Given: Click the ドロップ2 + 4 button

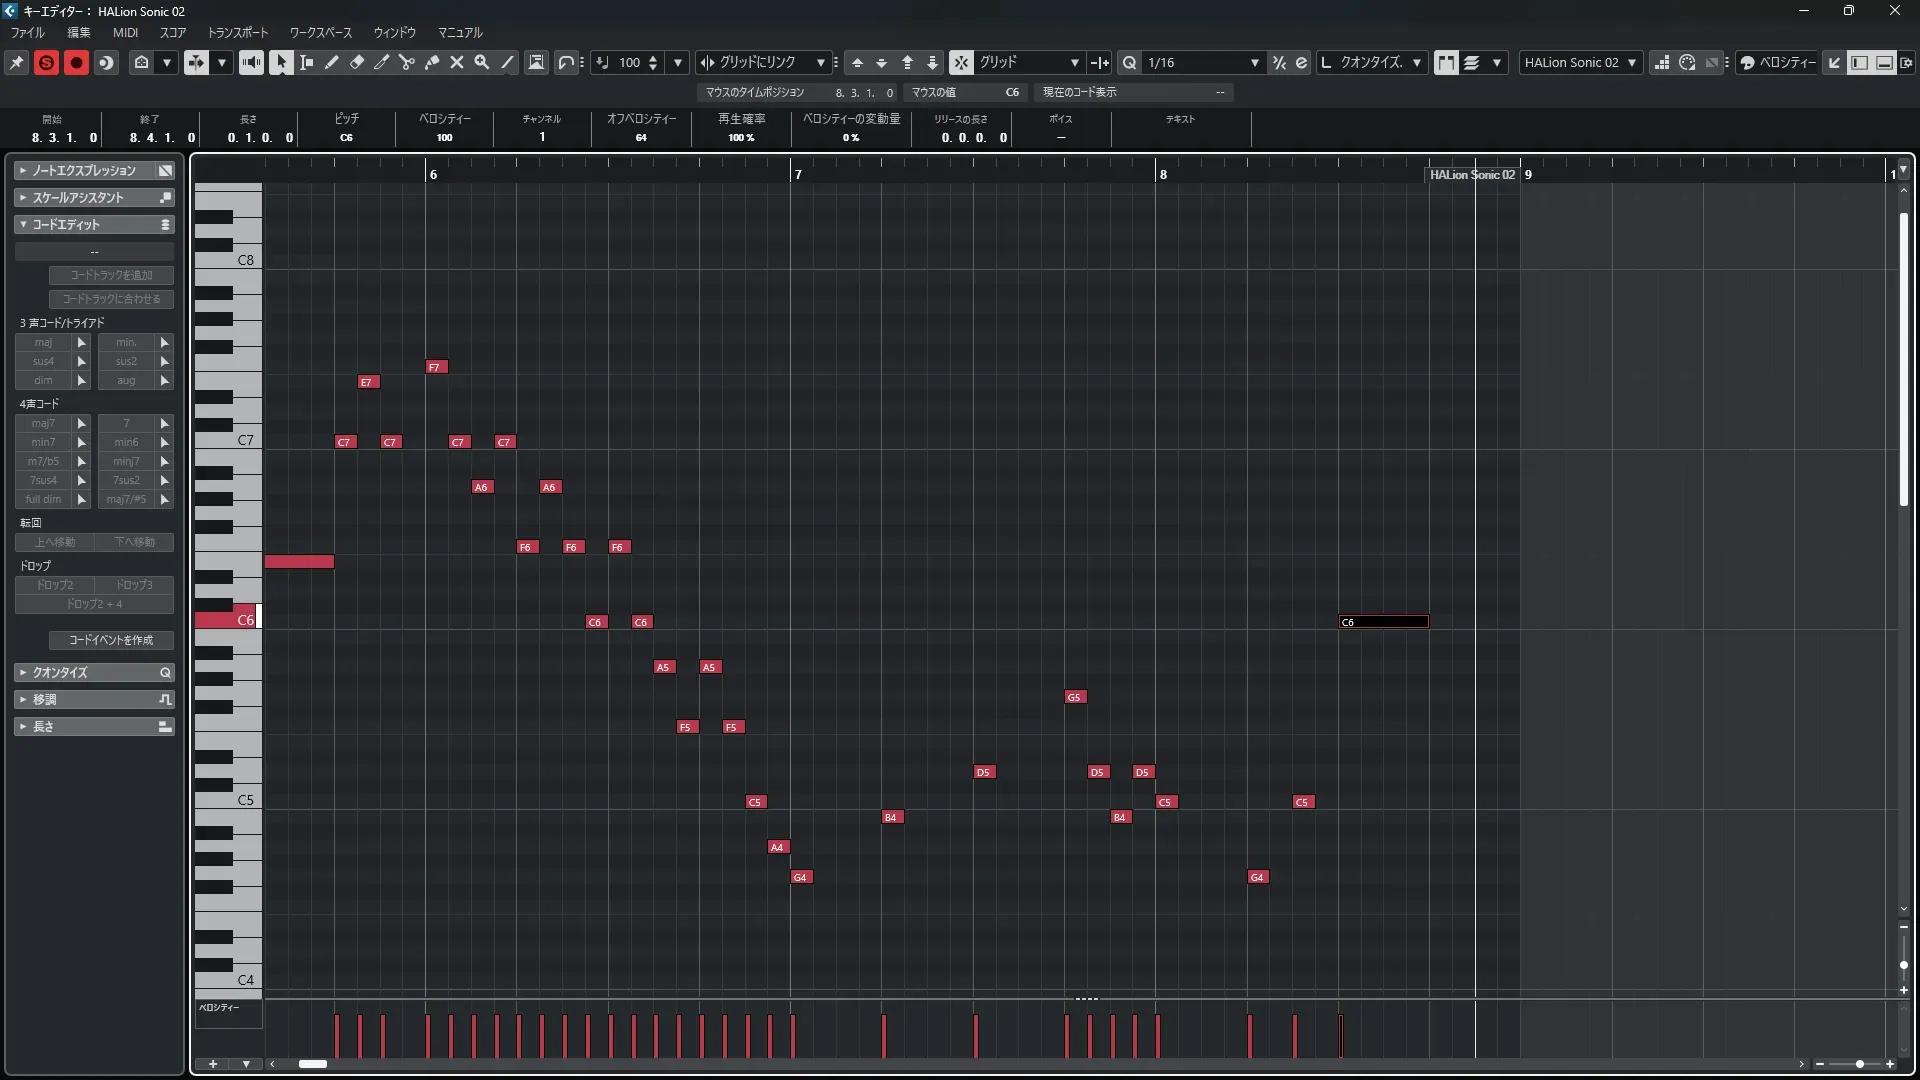Looking at the screenshot, I should tap(94, 604).
